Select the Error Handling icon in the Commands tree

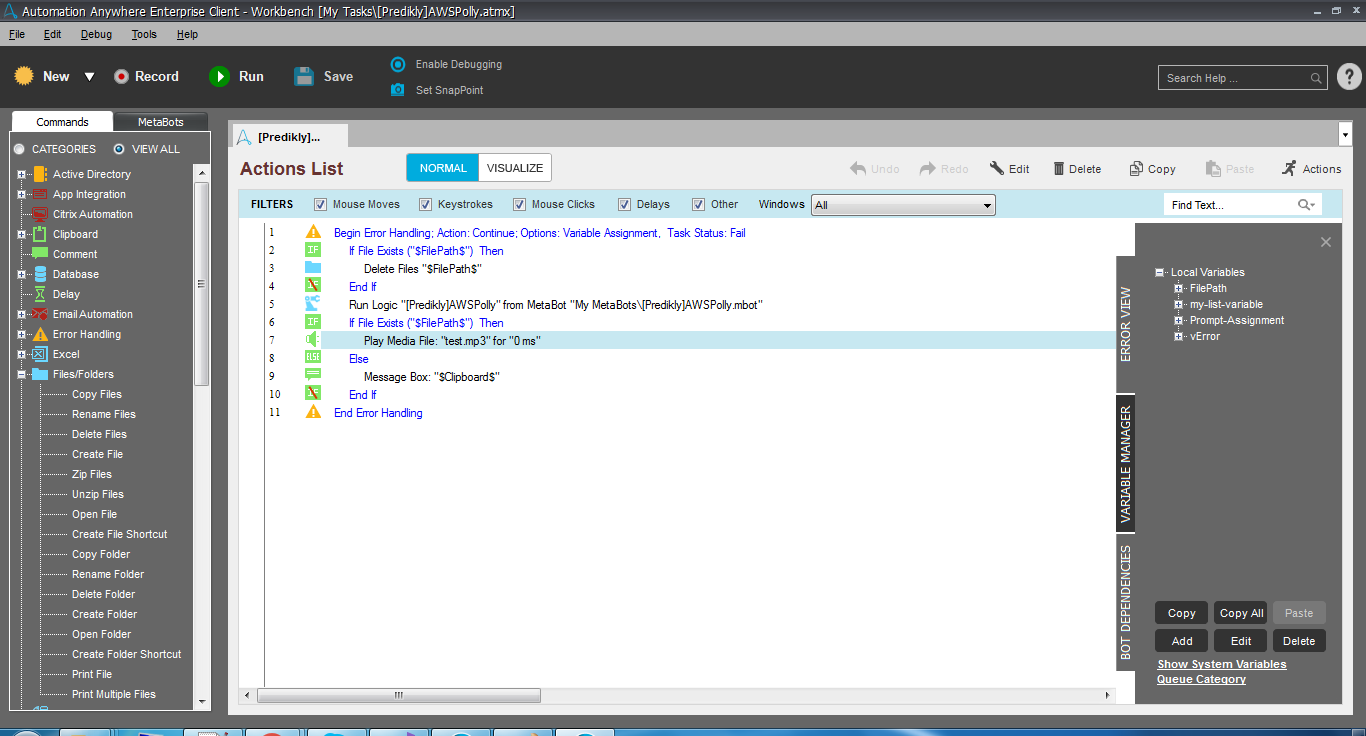click(39, 334)
